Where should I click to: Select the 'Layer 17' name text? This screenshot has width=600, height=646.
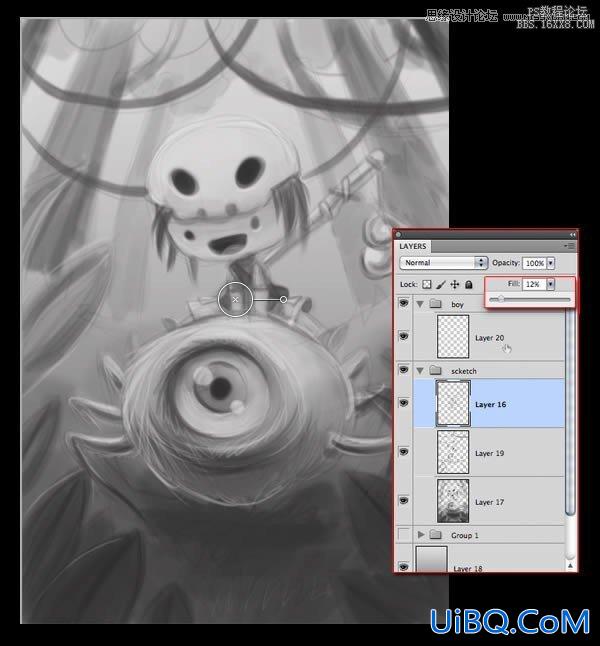click(x=490, y=502)
